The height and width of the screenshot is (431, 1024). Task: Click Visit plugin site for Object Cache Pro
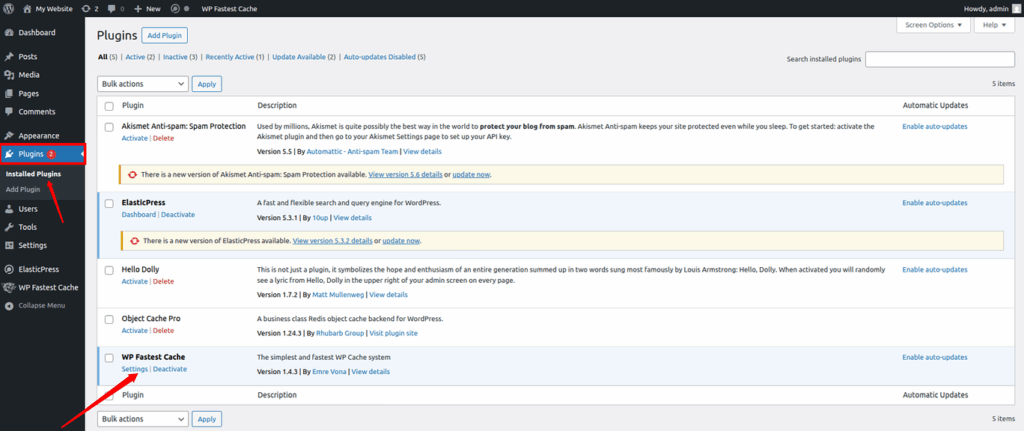393,334
